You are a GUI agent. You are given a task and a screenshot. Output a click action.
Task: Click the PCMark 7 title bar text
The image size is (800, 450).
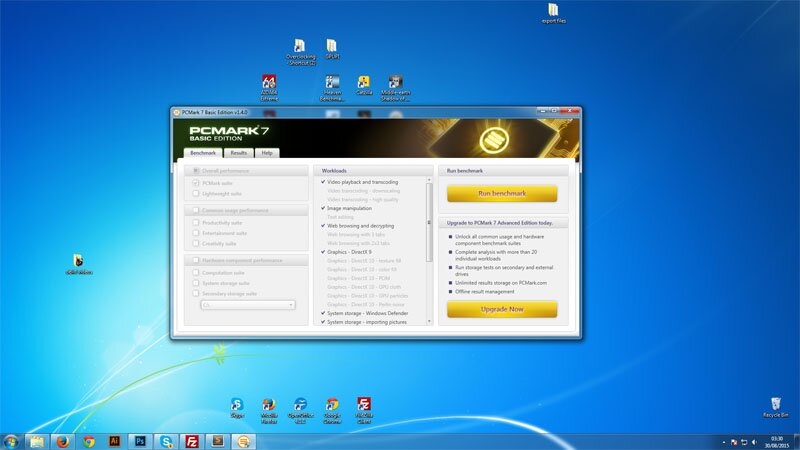pyautogui.click(x=214, y=112)
